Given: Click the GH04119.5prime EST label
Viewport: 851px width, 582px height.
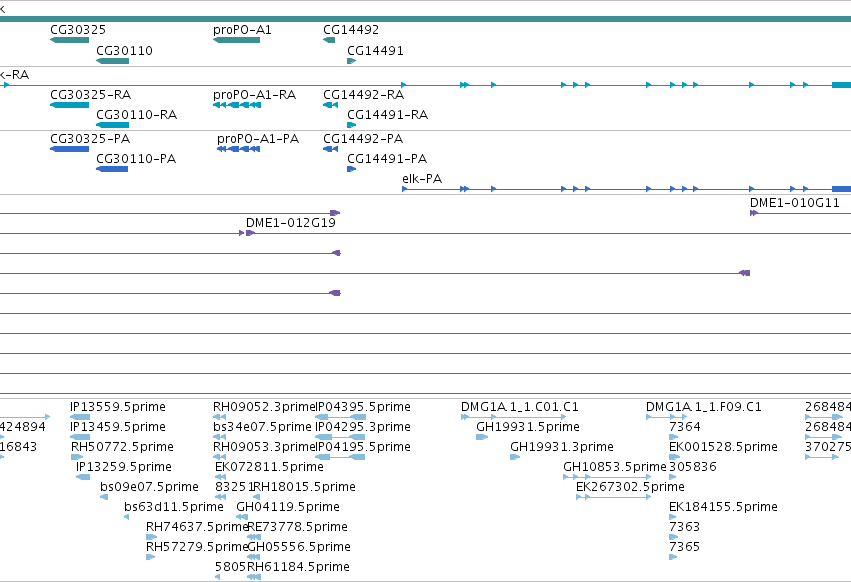Looking at the screenshot, I should coord(288,508).
